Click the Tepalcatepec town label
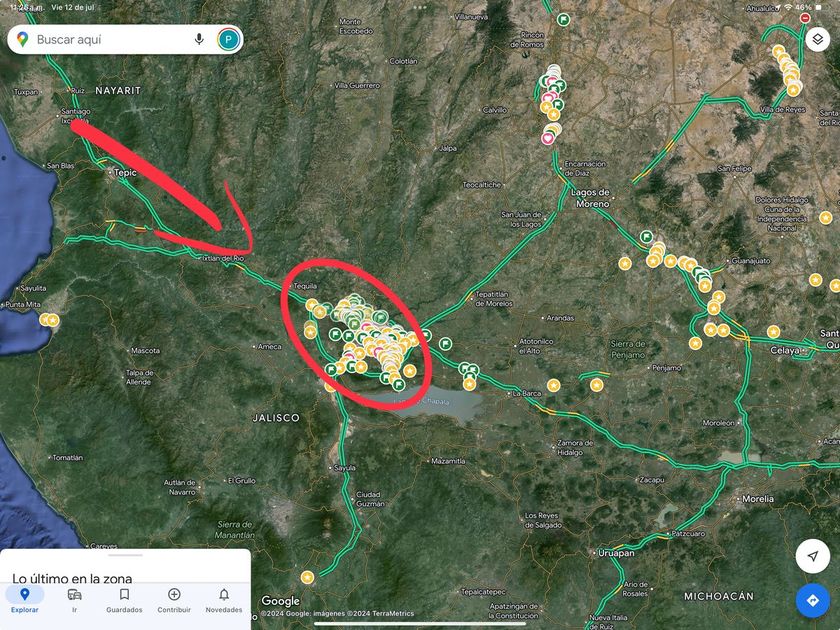The image size is (840, 630). pyautogui.click(x=484, y=592)
